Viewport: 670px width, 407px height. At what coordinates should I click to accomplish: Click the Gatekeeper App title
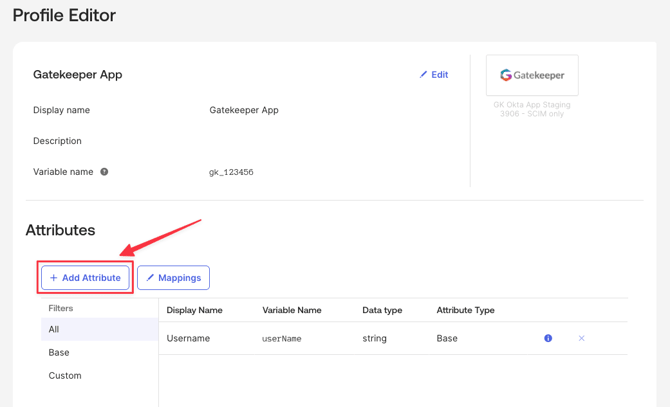point(78,75)
